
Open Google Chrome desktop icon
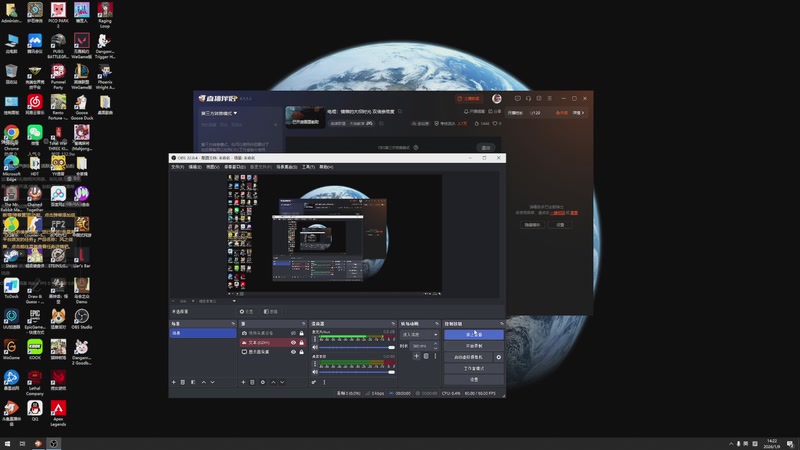[11, 138]
